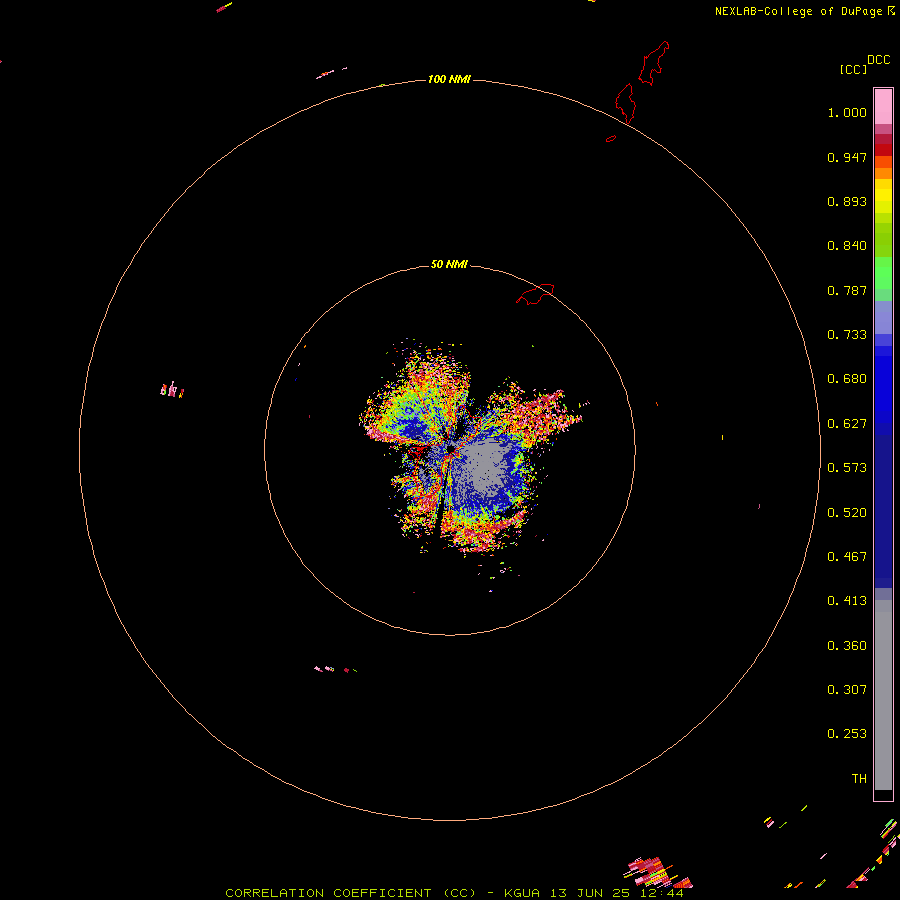The width and height of the screenshot is (900, 900).
Task: Select the 0.520 colorbar value
Action: (x=847, y=513)
